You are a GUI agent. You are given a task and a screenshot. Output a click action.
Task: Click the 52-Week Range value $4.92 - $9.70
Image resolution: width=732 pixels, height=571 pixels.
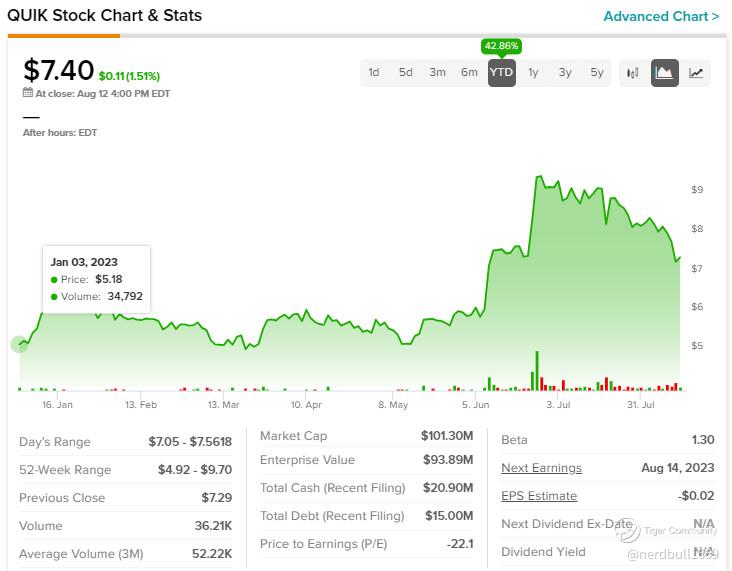point(195,470)
